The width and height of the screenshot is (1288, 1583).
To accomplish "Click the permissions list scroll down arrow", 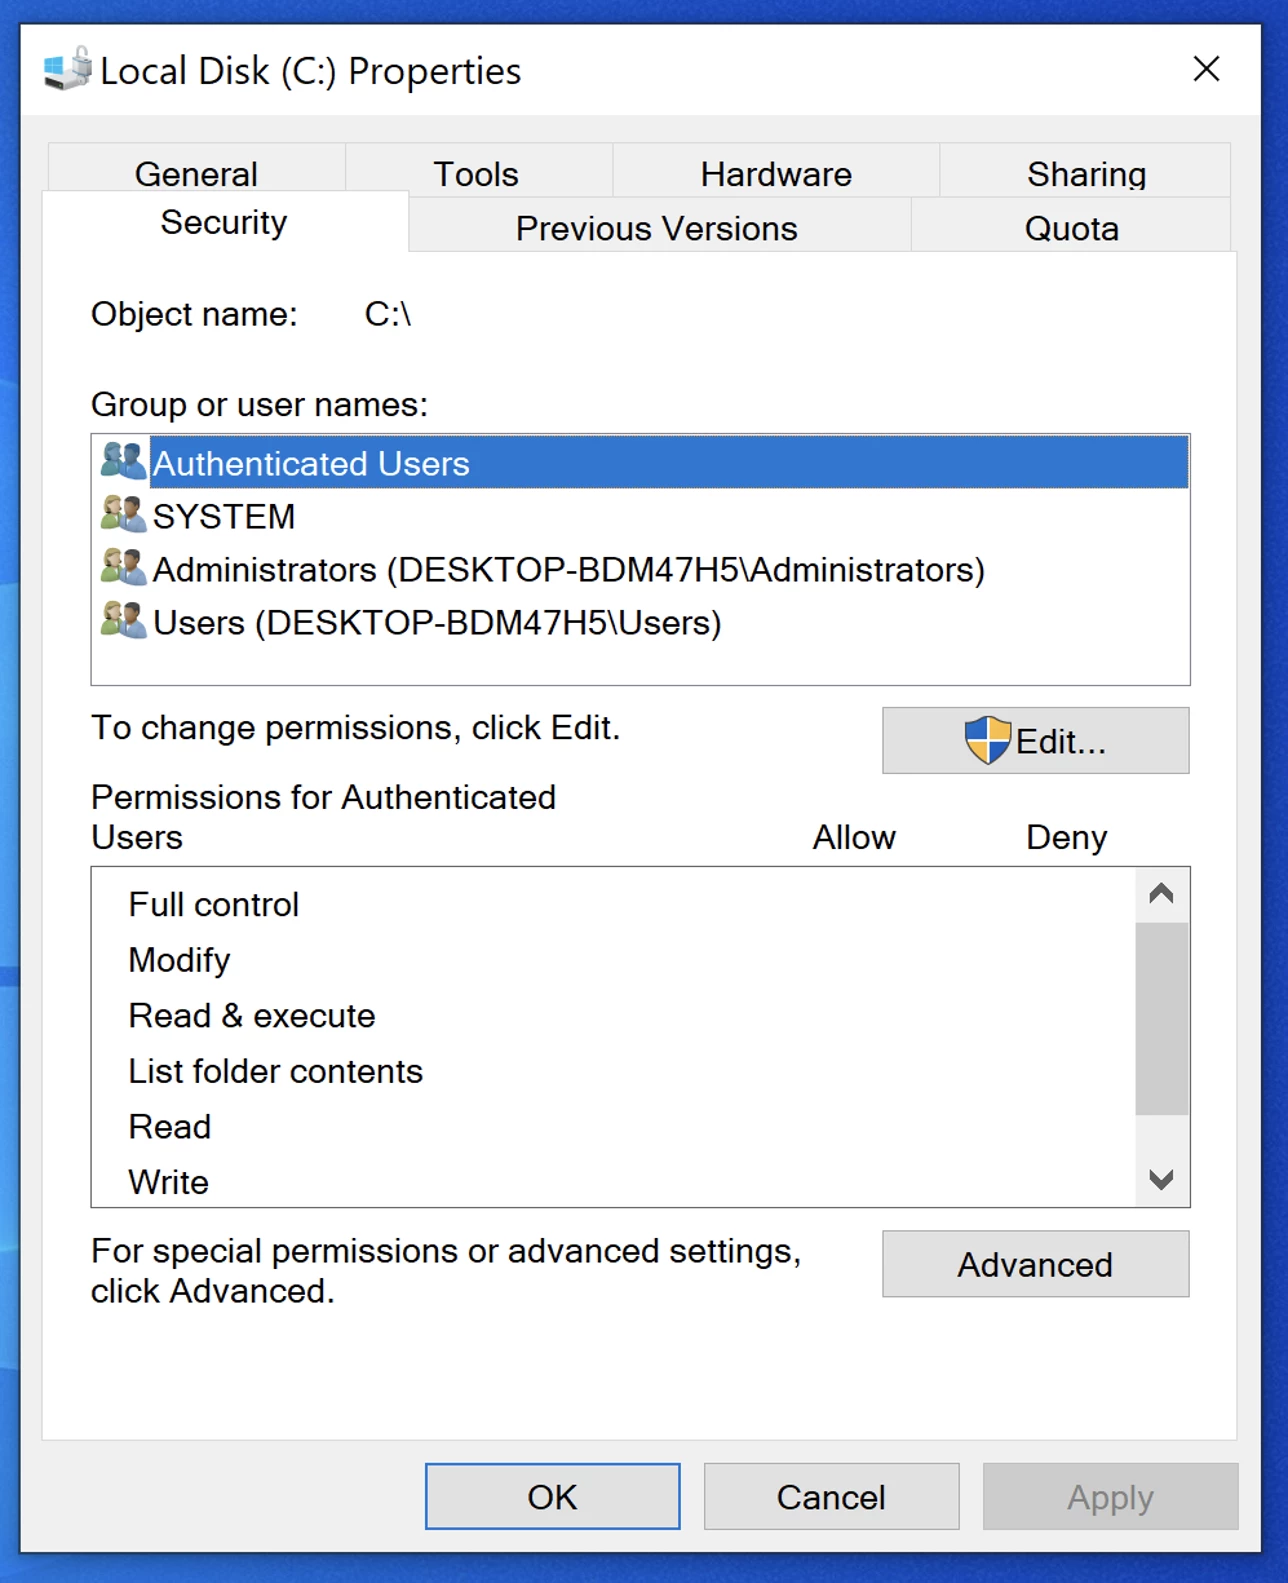I will coord(1161,1179).
